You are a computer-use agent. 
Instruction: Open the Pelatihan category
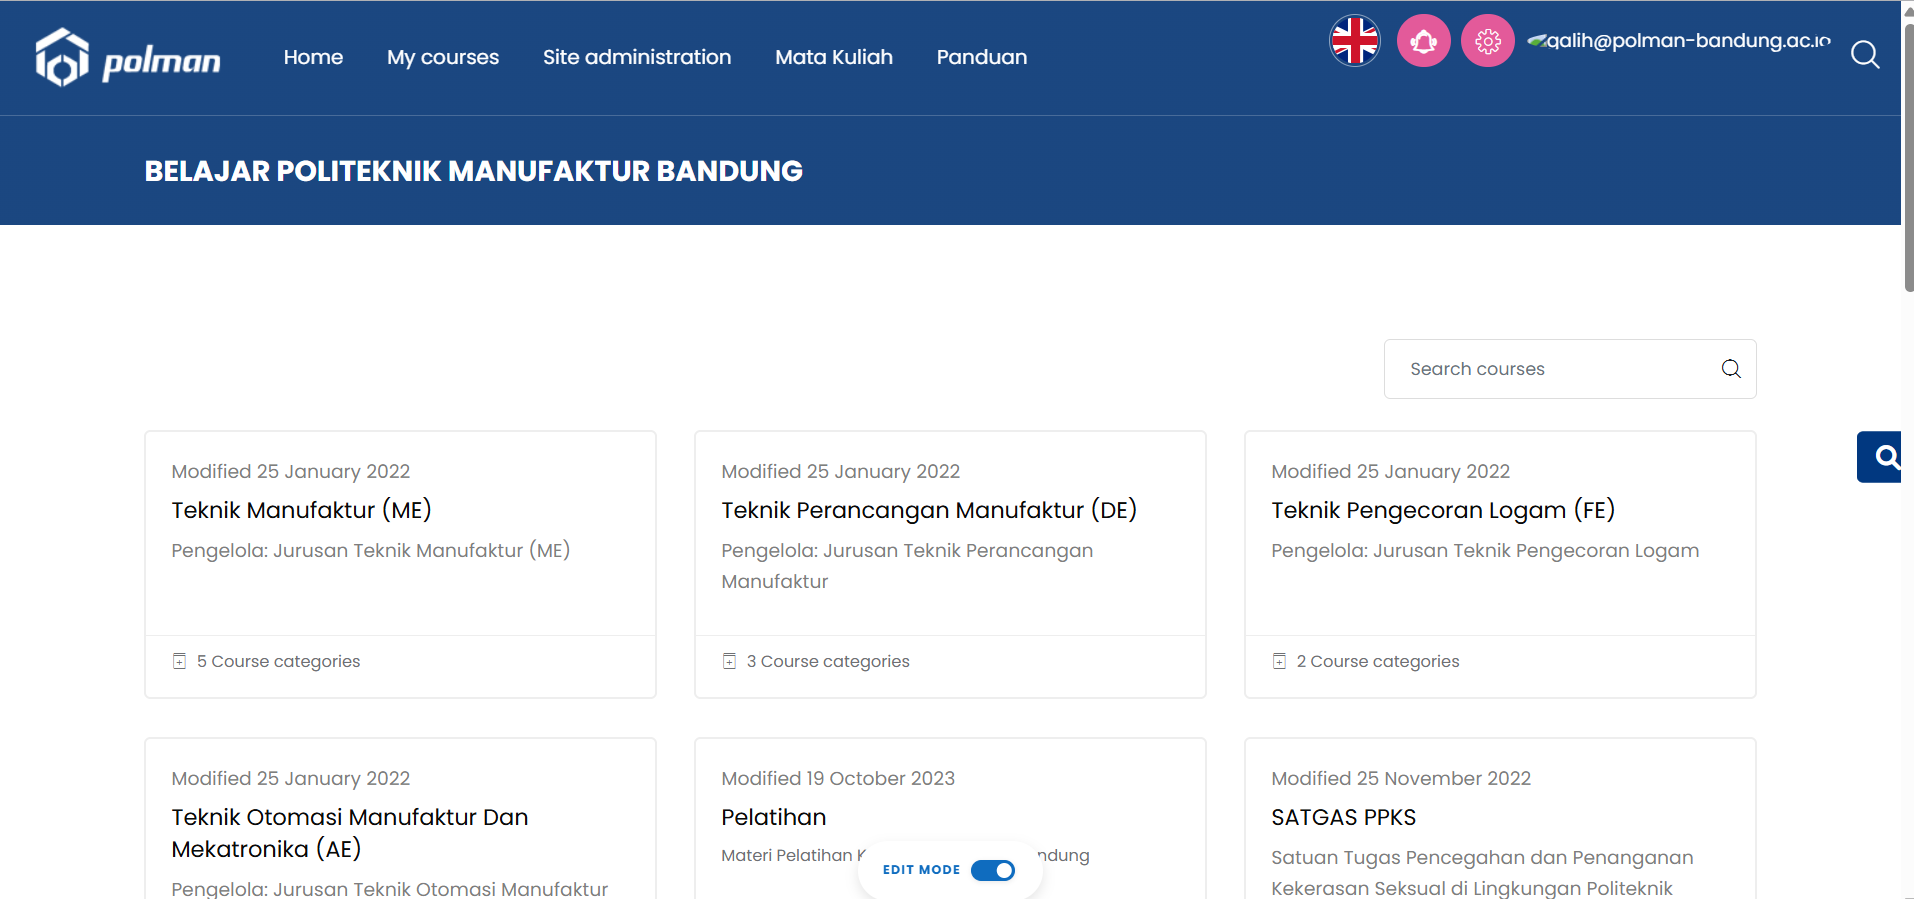[x=774, y=817]
